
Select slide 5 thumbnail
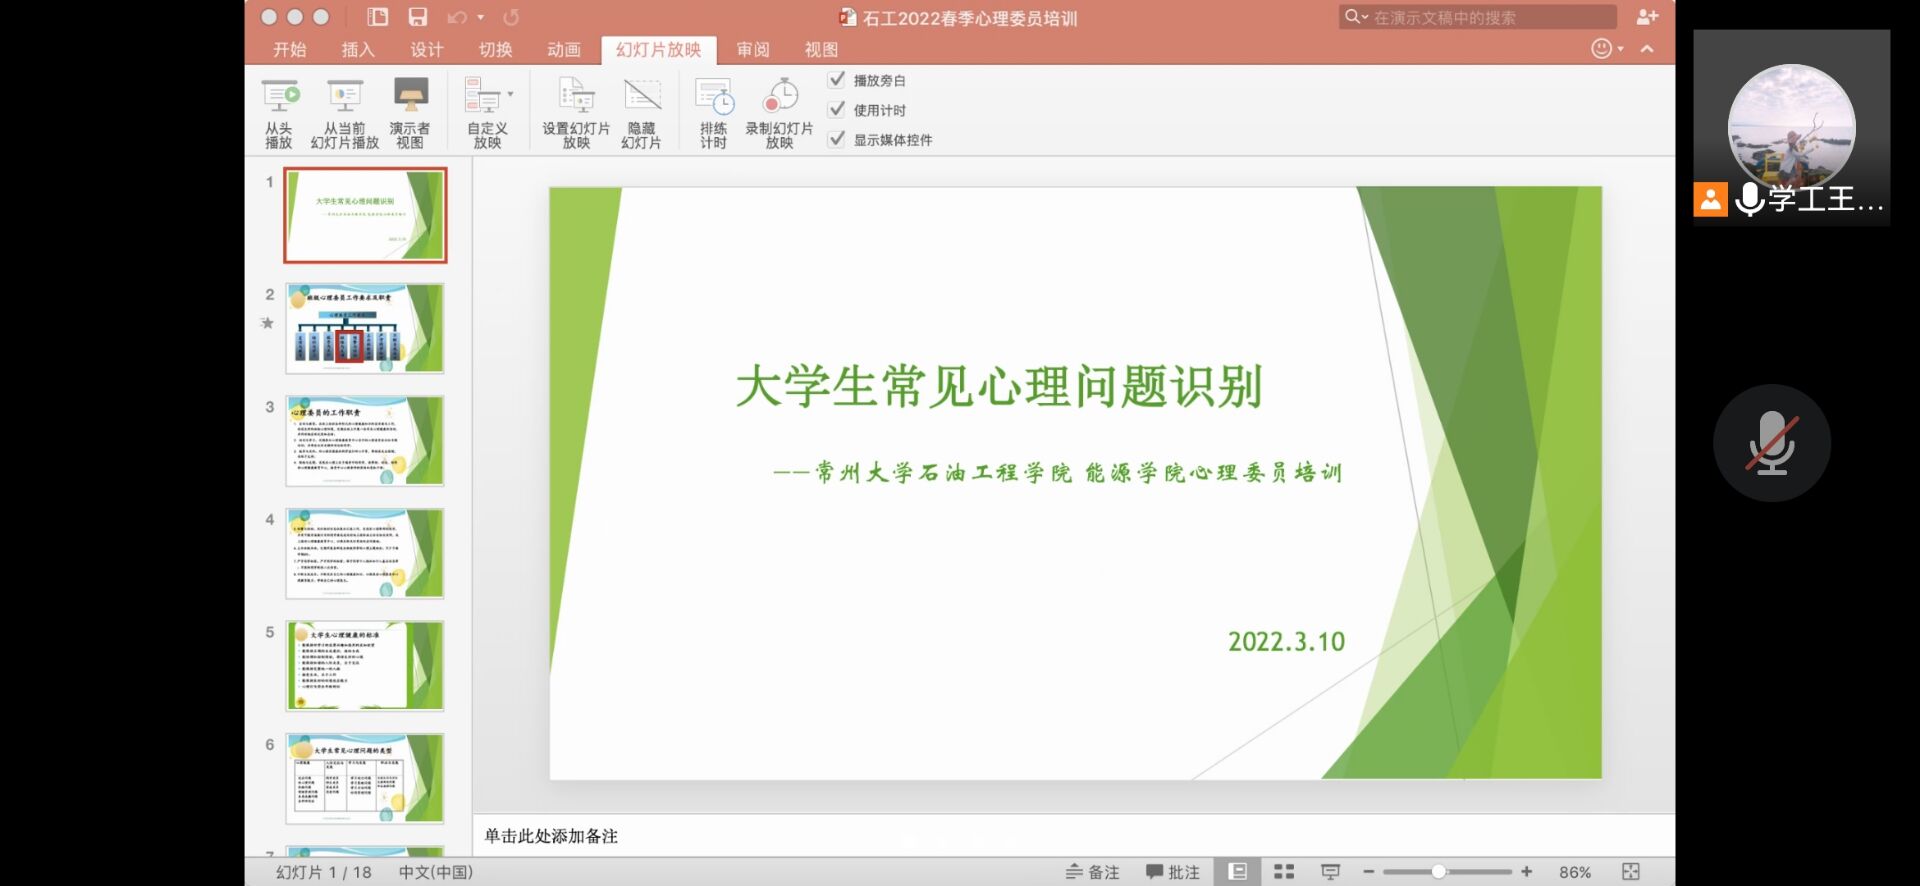[x=365, y=666]
